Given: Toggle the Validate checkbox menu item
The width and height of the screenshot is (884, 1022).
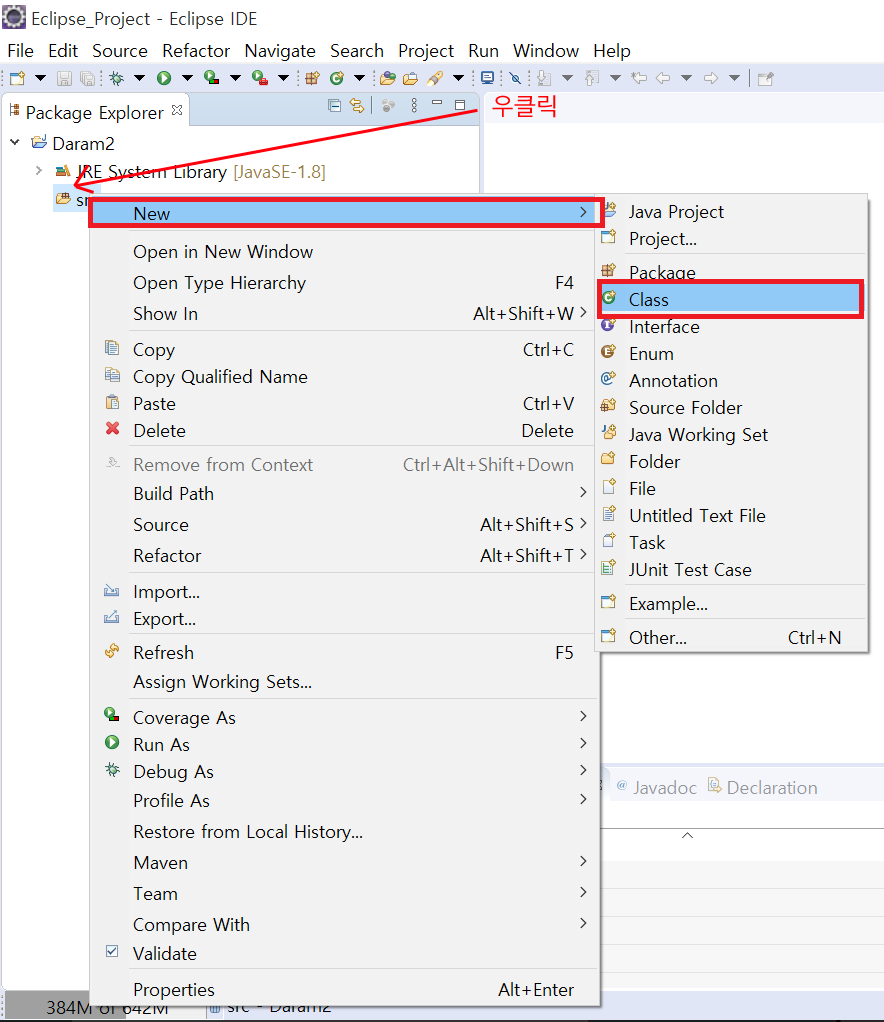Looking at the screenshot, I should coord(344,954).
